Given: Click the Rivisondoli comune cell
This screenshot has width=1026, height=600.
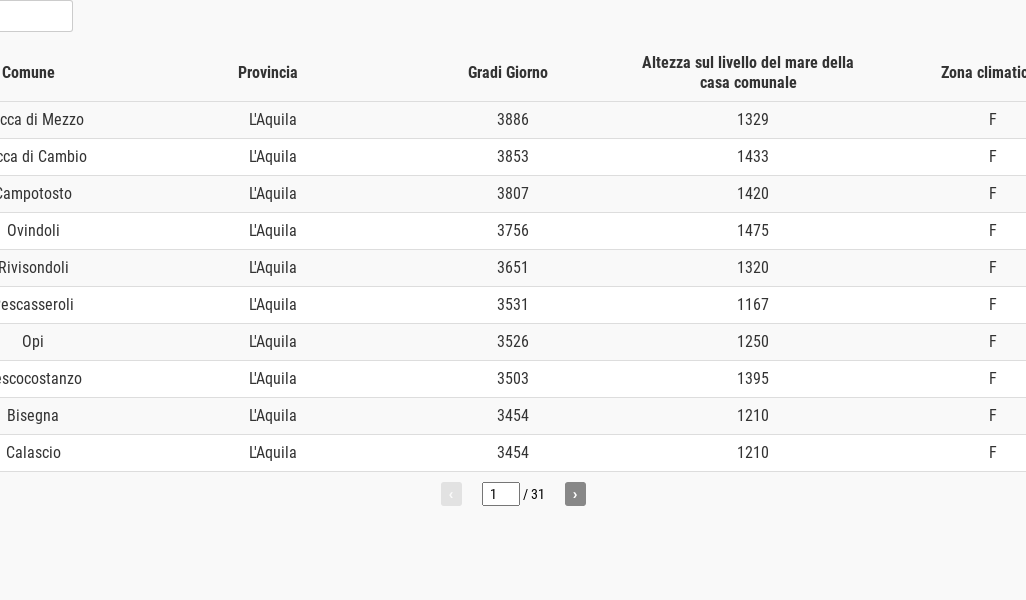Looking at the screenshot, I should pyautogui.click(x=34, y=268).
